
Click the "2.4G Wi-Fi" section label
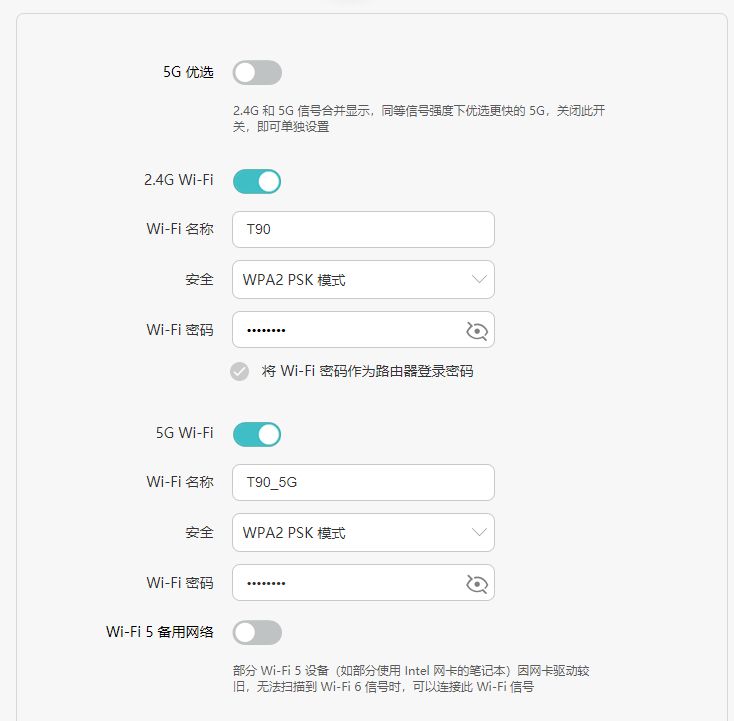pyautogui.click(x=179, y=181)
